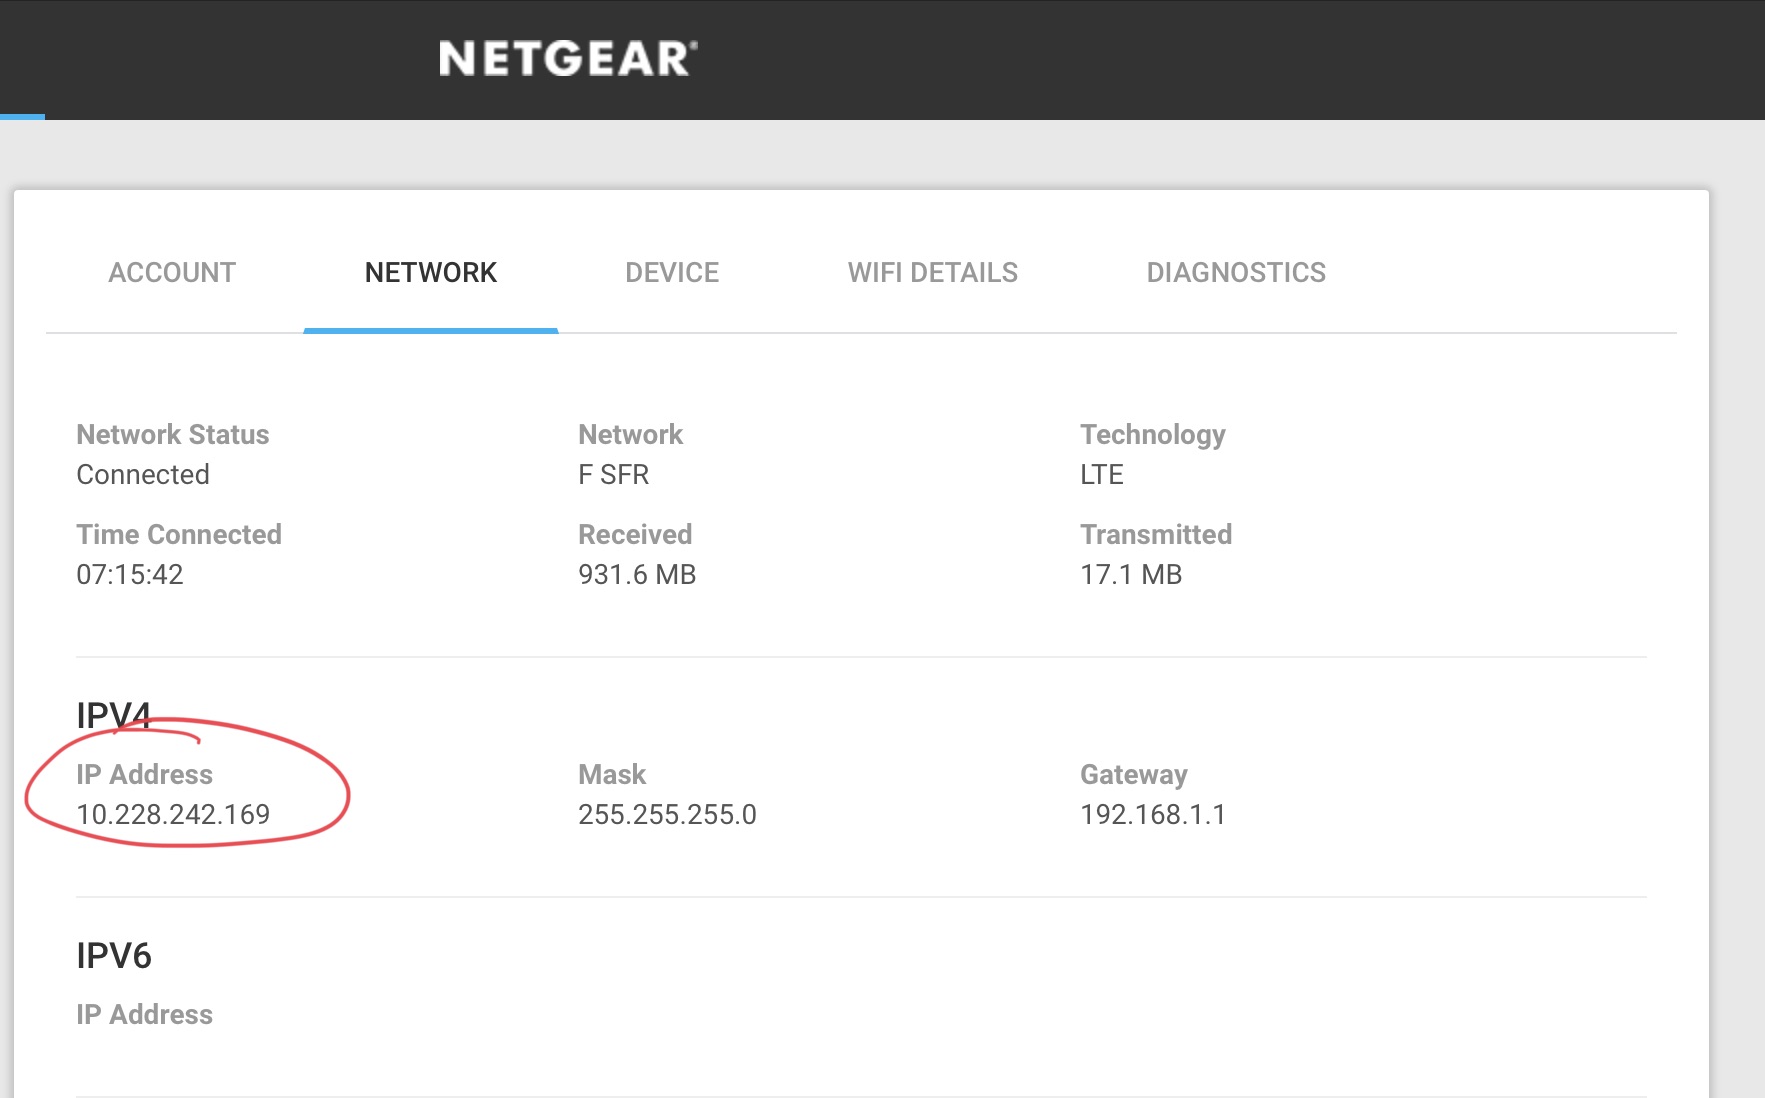
Task: Open the WIFI DETAILS tab
Action: point(932,272)
